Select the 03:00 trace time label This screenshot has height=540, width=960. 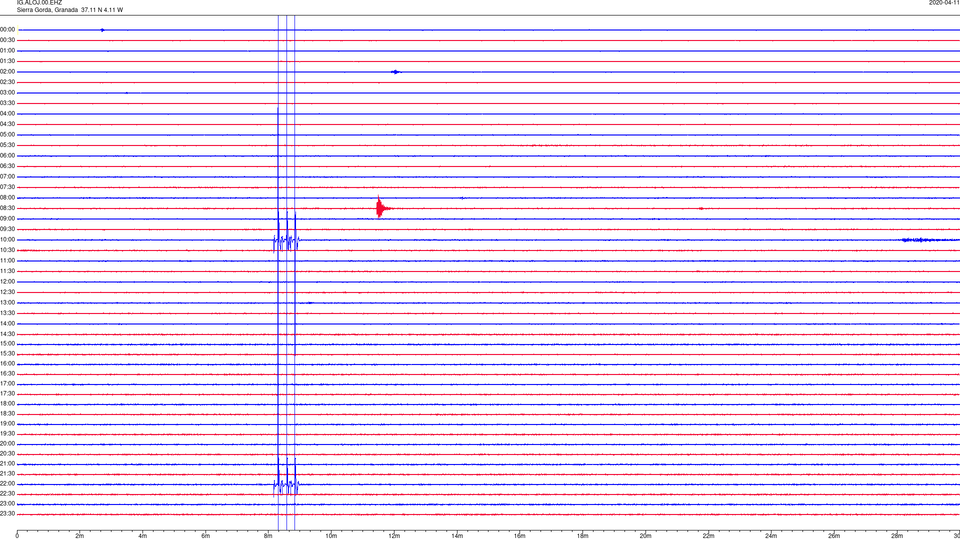tap(7, 93)
